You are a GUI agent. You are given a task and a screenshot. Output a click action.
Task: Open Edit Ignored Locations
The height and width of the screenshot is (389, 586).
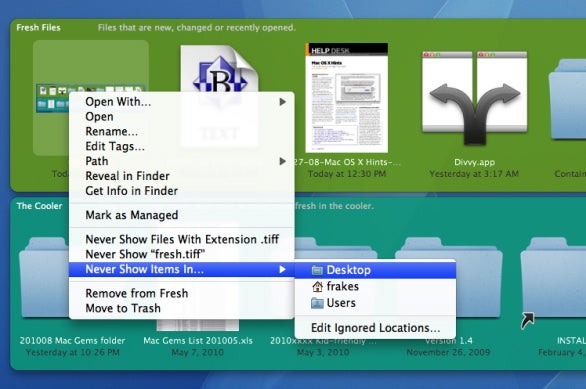(375, 328)
